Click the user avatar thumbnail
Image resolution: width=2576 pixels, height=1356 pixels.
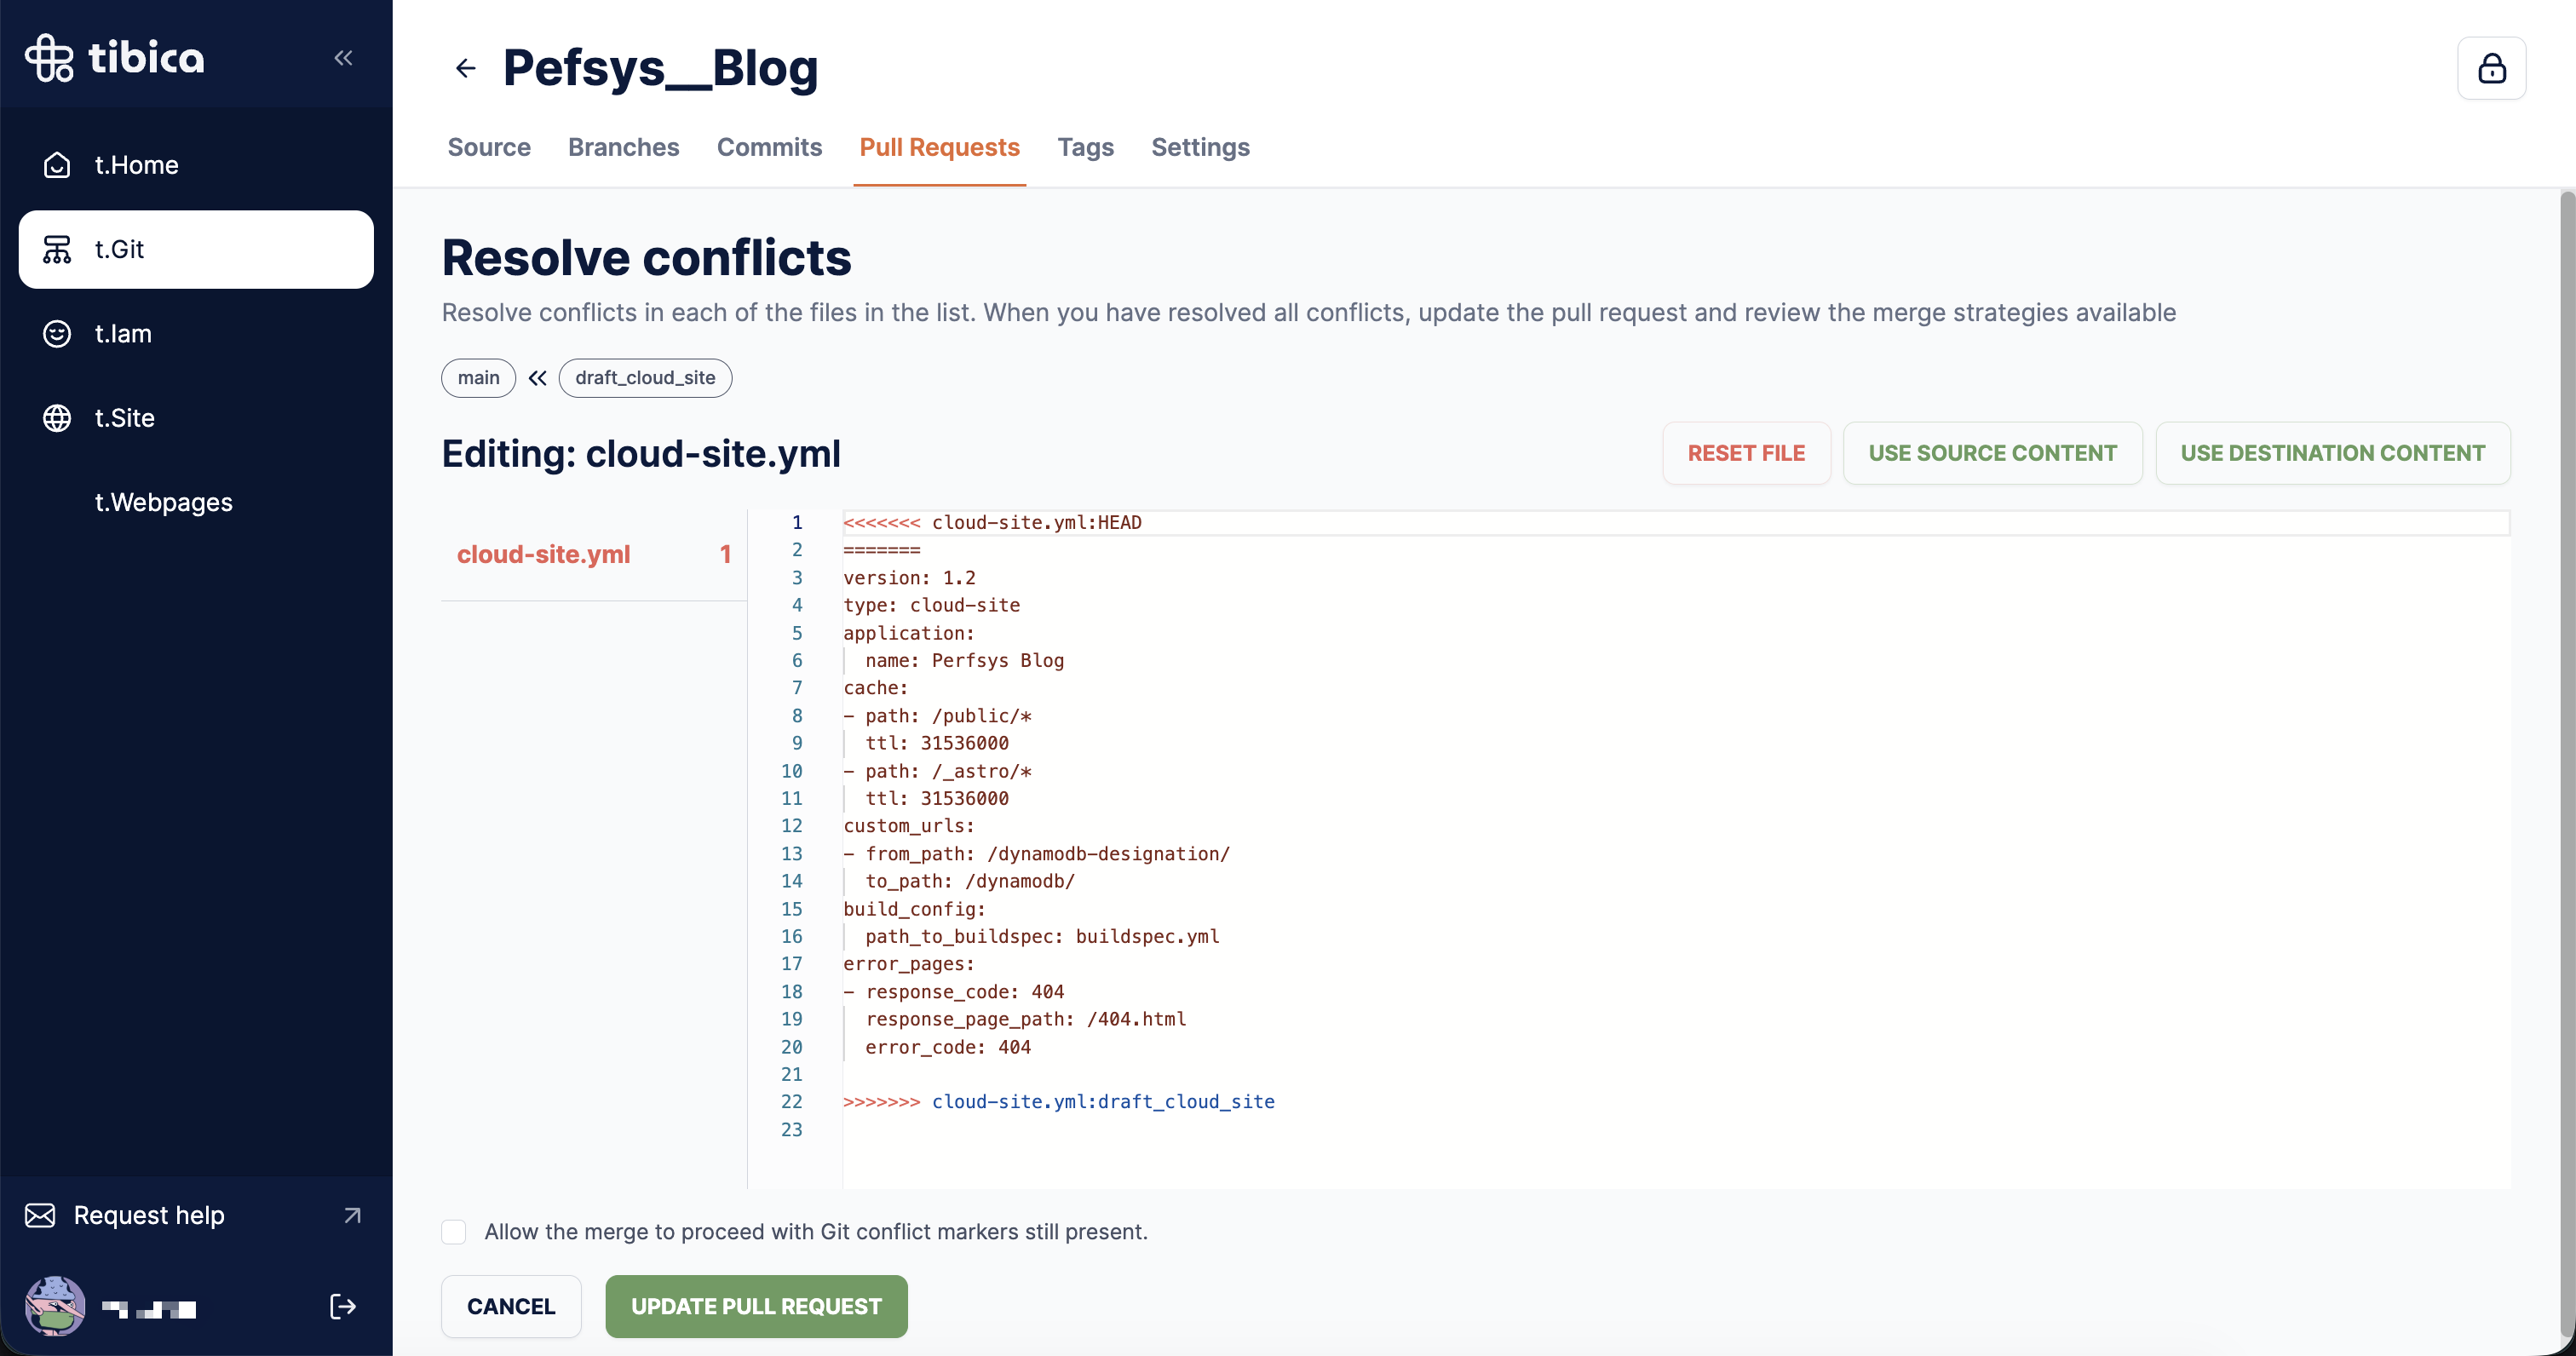pyautogui.click(x=55, y=1306)
